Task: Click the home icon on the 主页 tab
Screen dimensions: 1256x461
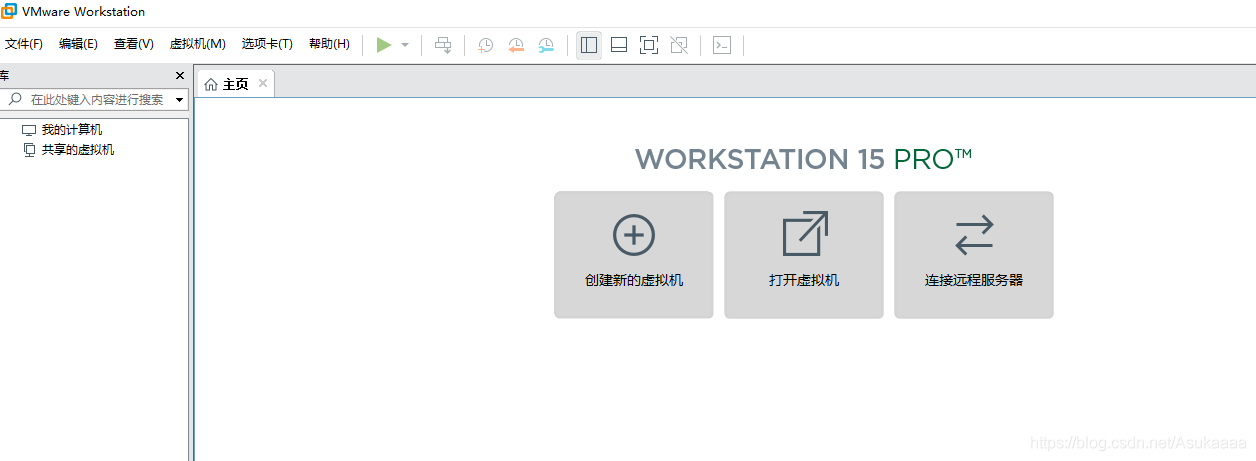Action: [x=211, y=85]
